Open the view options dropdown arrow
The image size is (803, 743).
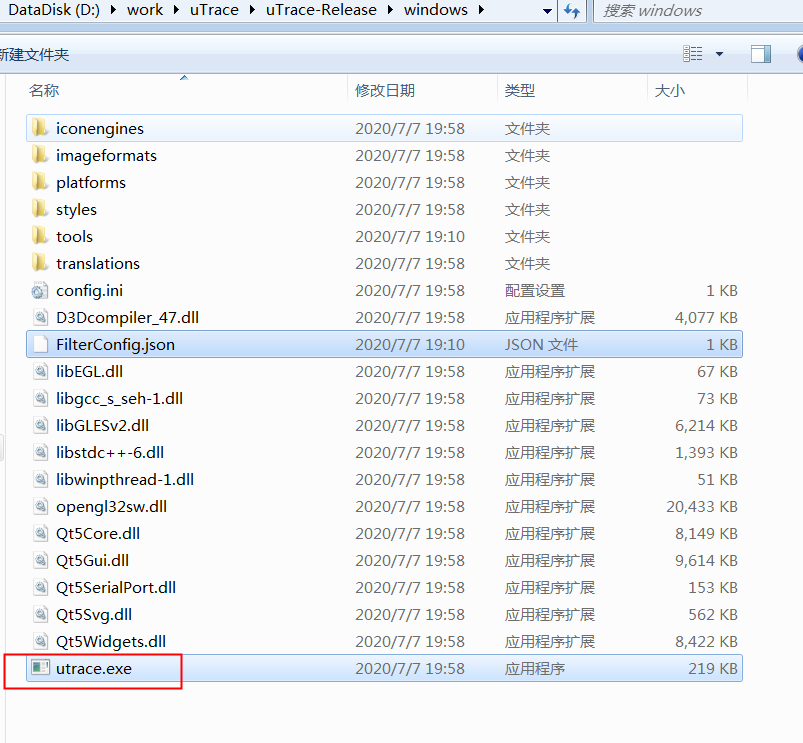pos(720,54)
